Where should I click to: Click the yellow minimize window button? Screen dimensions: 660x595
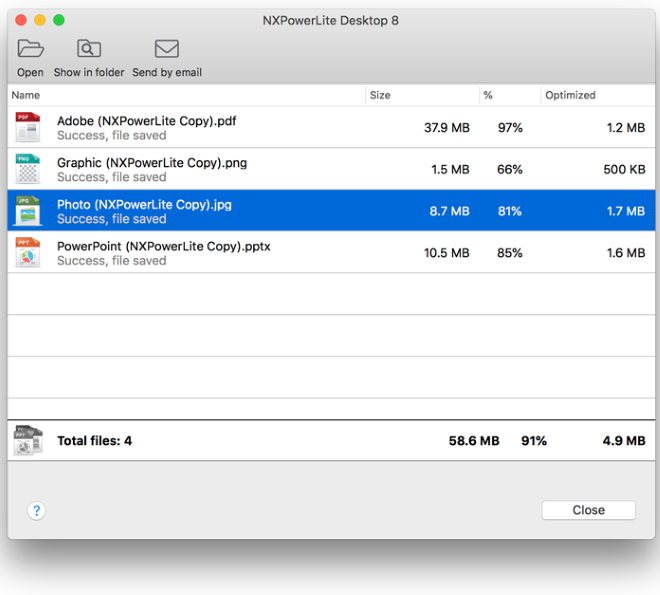[40, 20]
